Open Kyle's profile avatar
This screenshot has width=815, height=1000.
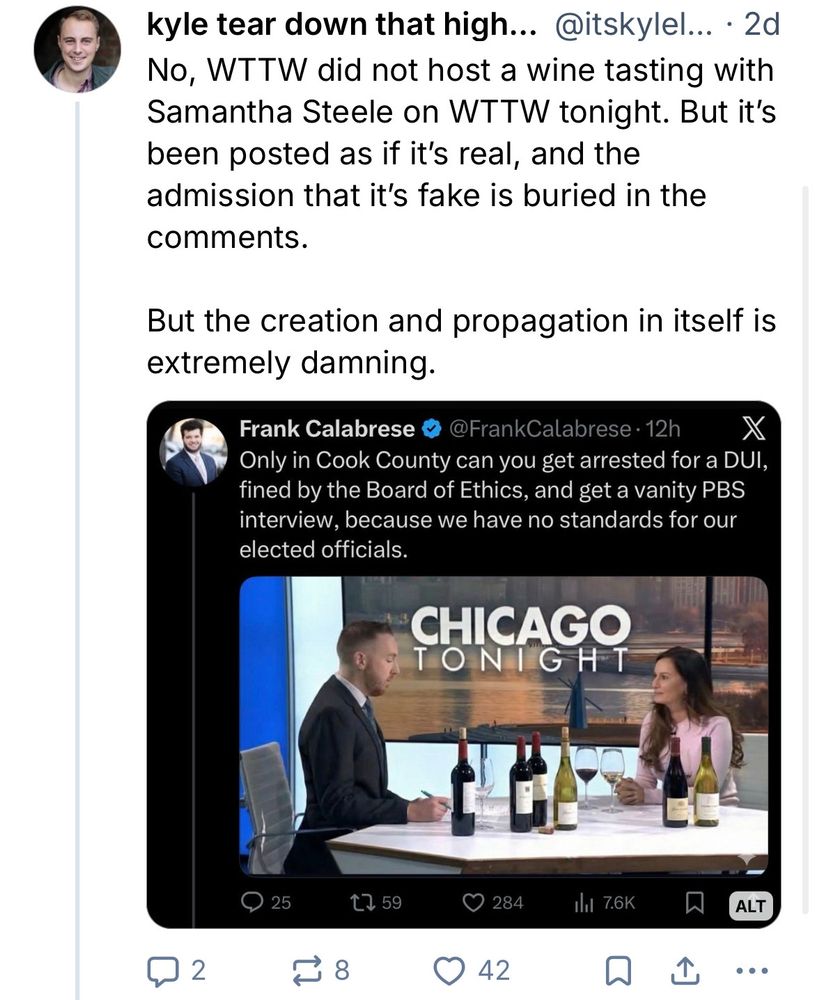77,49
